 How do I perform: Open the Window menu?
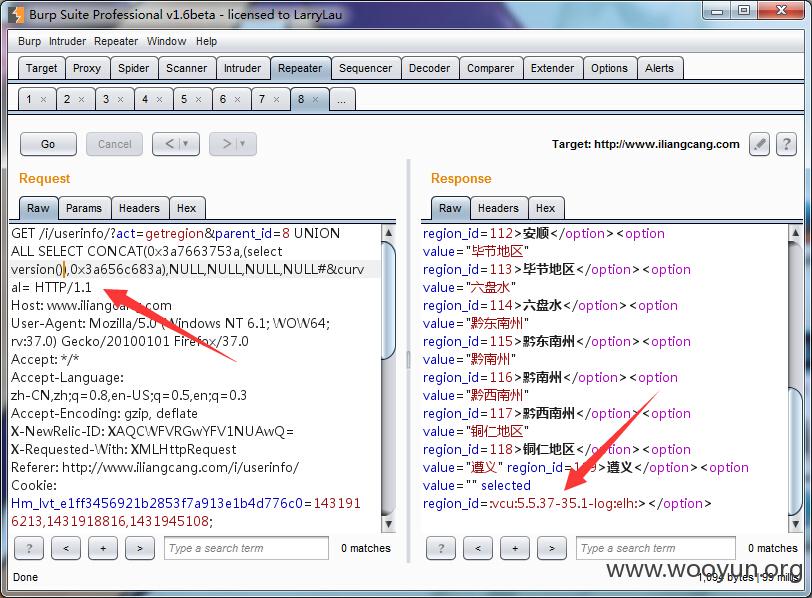[x=166, y=41]
